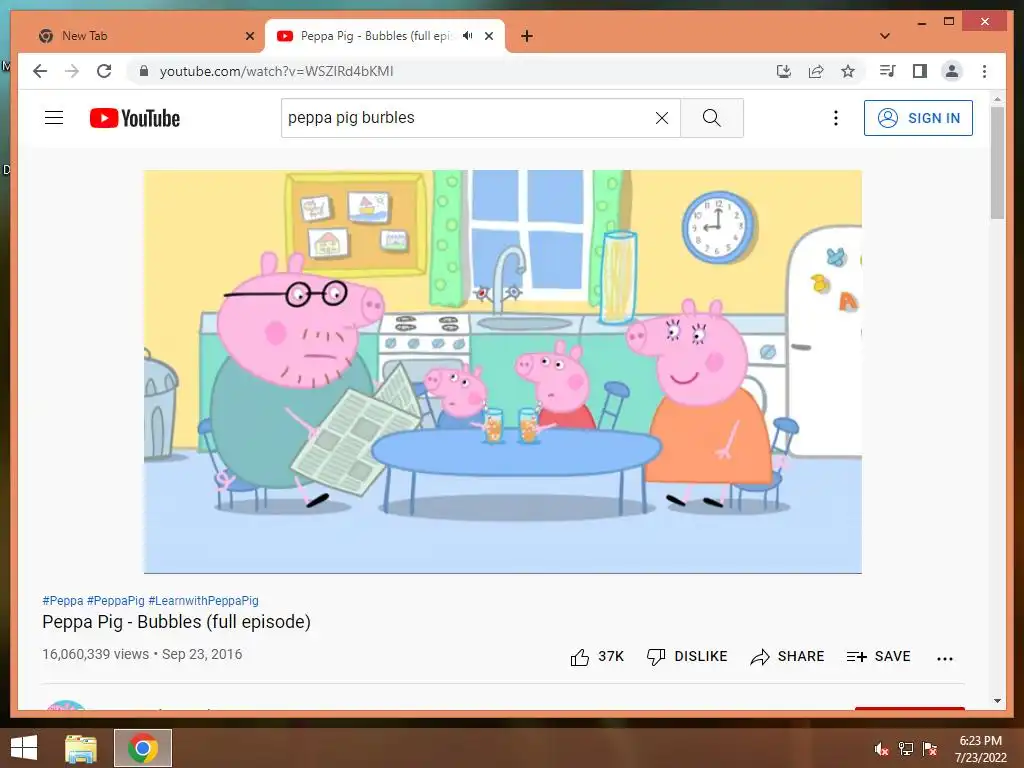Click the Chrome taskbar icon
This screenshot has width=1024, height=768.
coord(142,748)
